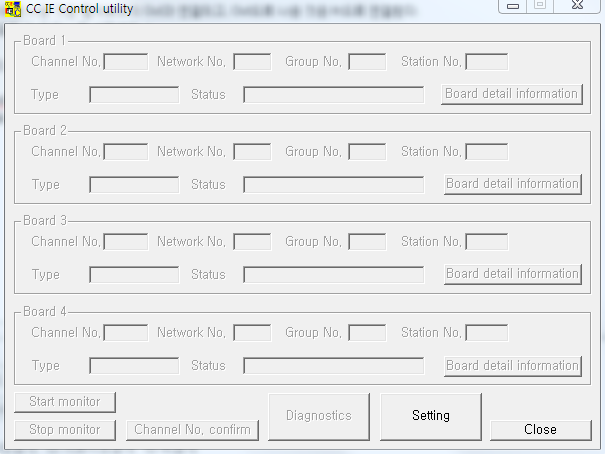Open Board 1 detail information
The image size is (605, 454).
coord(512,94)
